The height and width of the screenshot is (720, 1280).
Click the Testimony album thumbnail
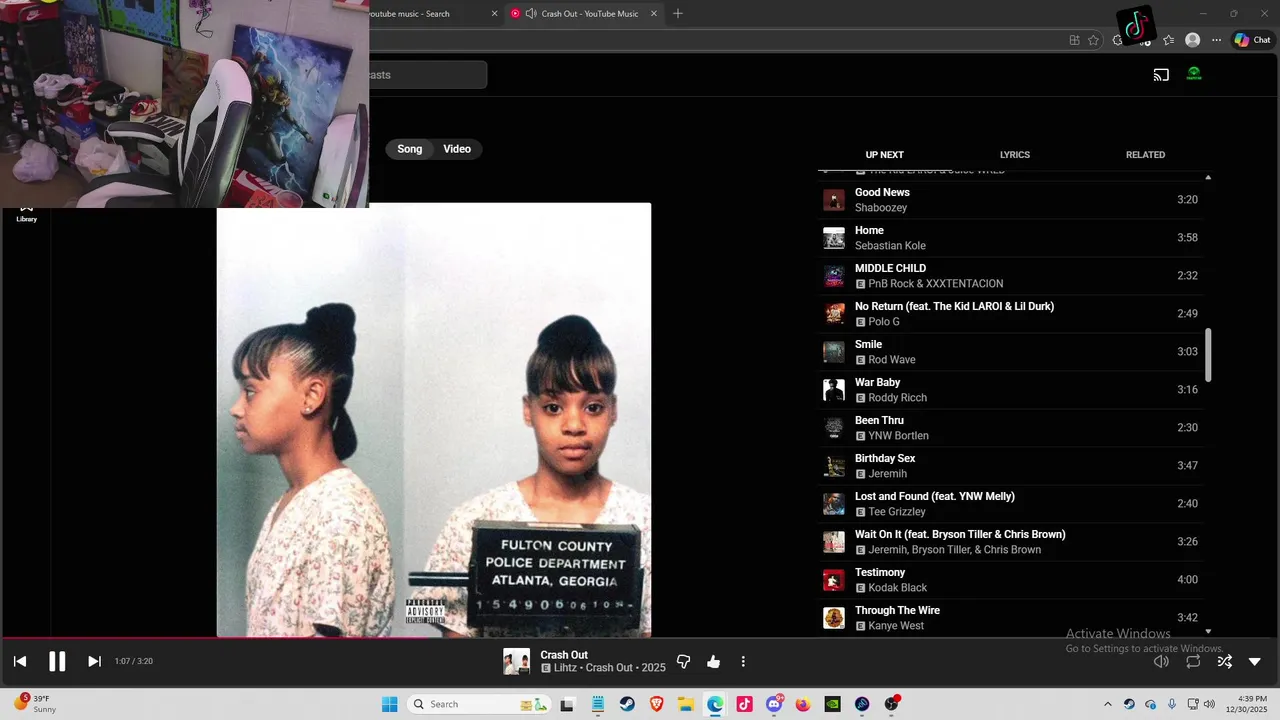pos(834,580)
